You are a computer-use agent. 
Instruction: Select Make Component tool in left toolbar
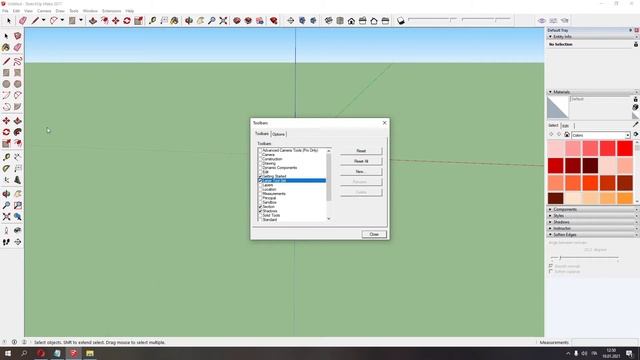point(18,36)
